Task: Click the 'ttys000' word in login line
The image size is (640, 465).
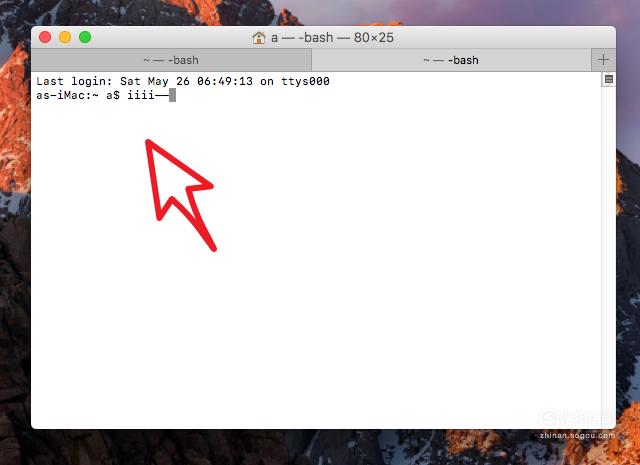Action: click(x=305, y=81)
